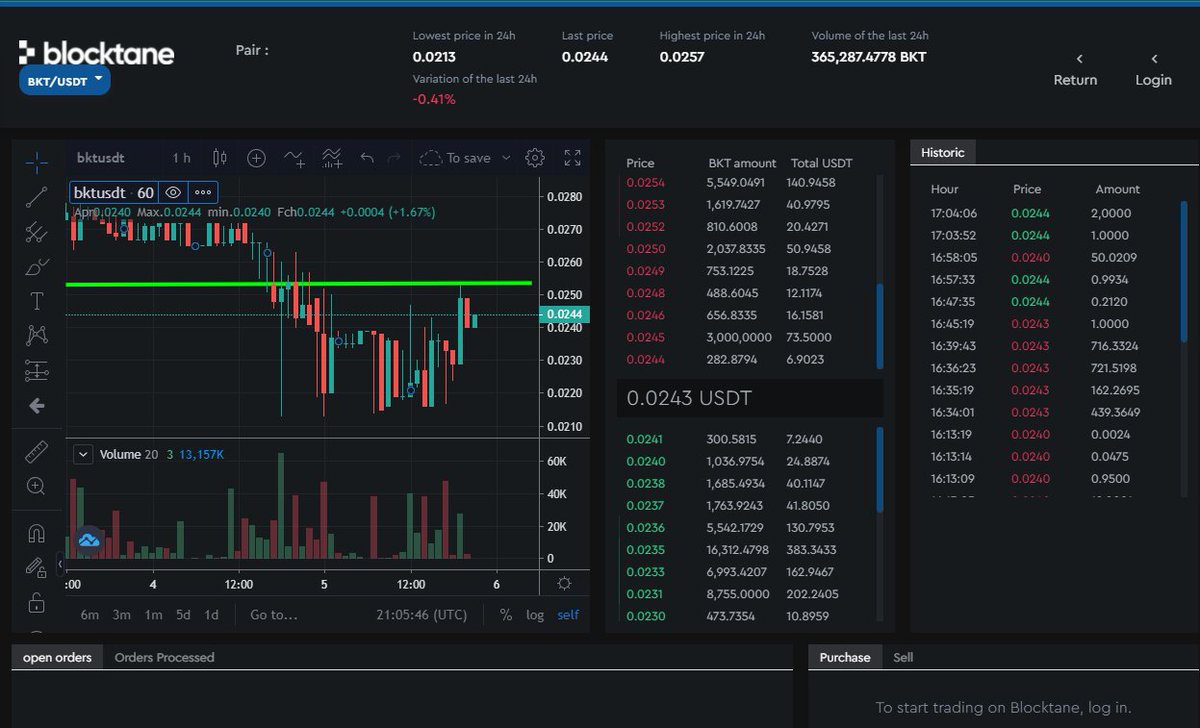Click the Undo arrow in chart toolbar
1200x728 pixels.
[366, 158]
